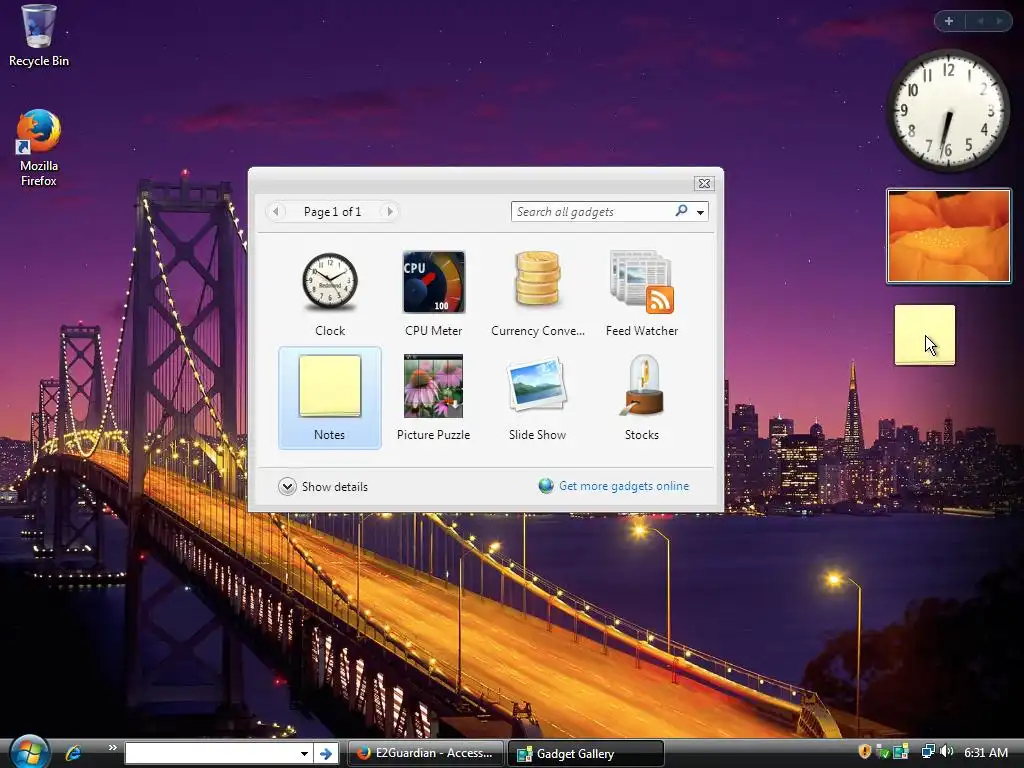Expand Show details chevron

[x=287, y=487]
